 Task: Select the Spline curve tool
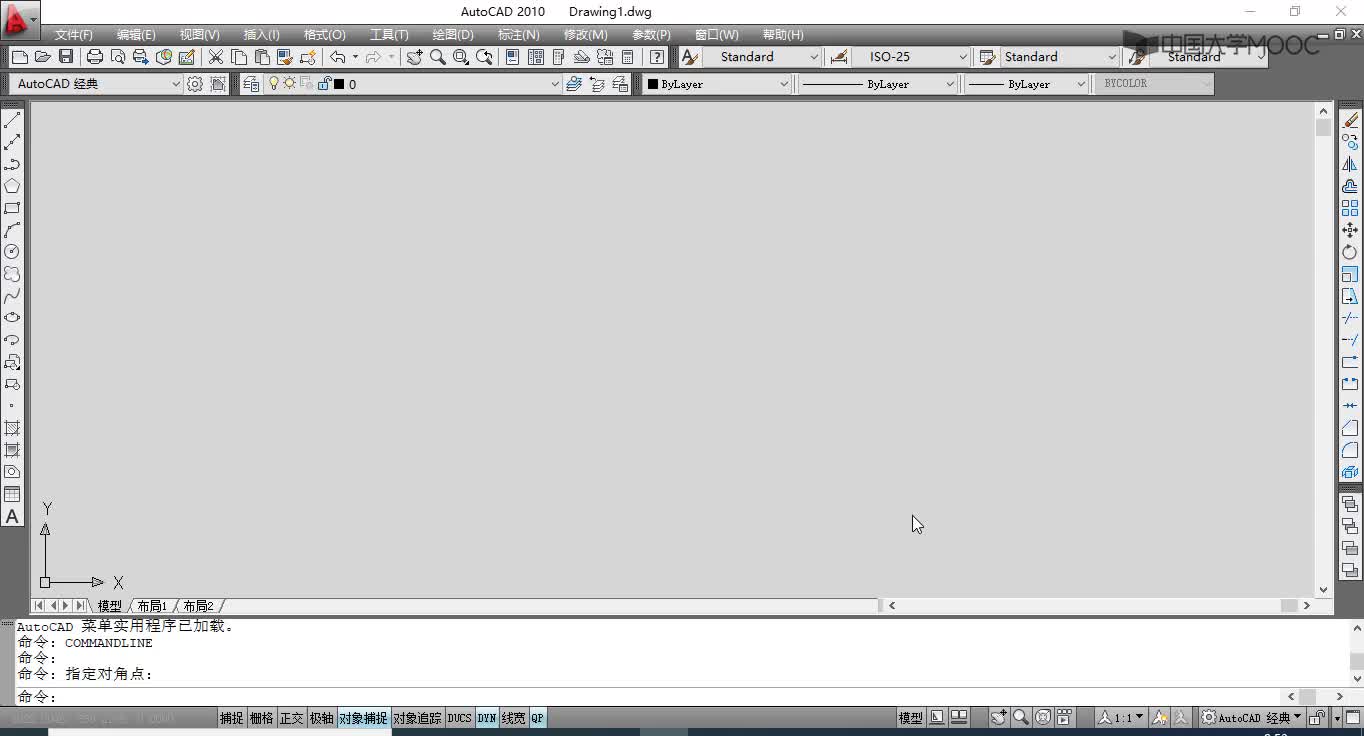point(12,296)
